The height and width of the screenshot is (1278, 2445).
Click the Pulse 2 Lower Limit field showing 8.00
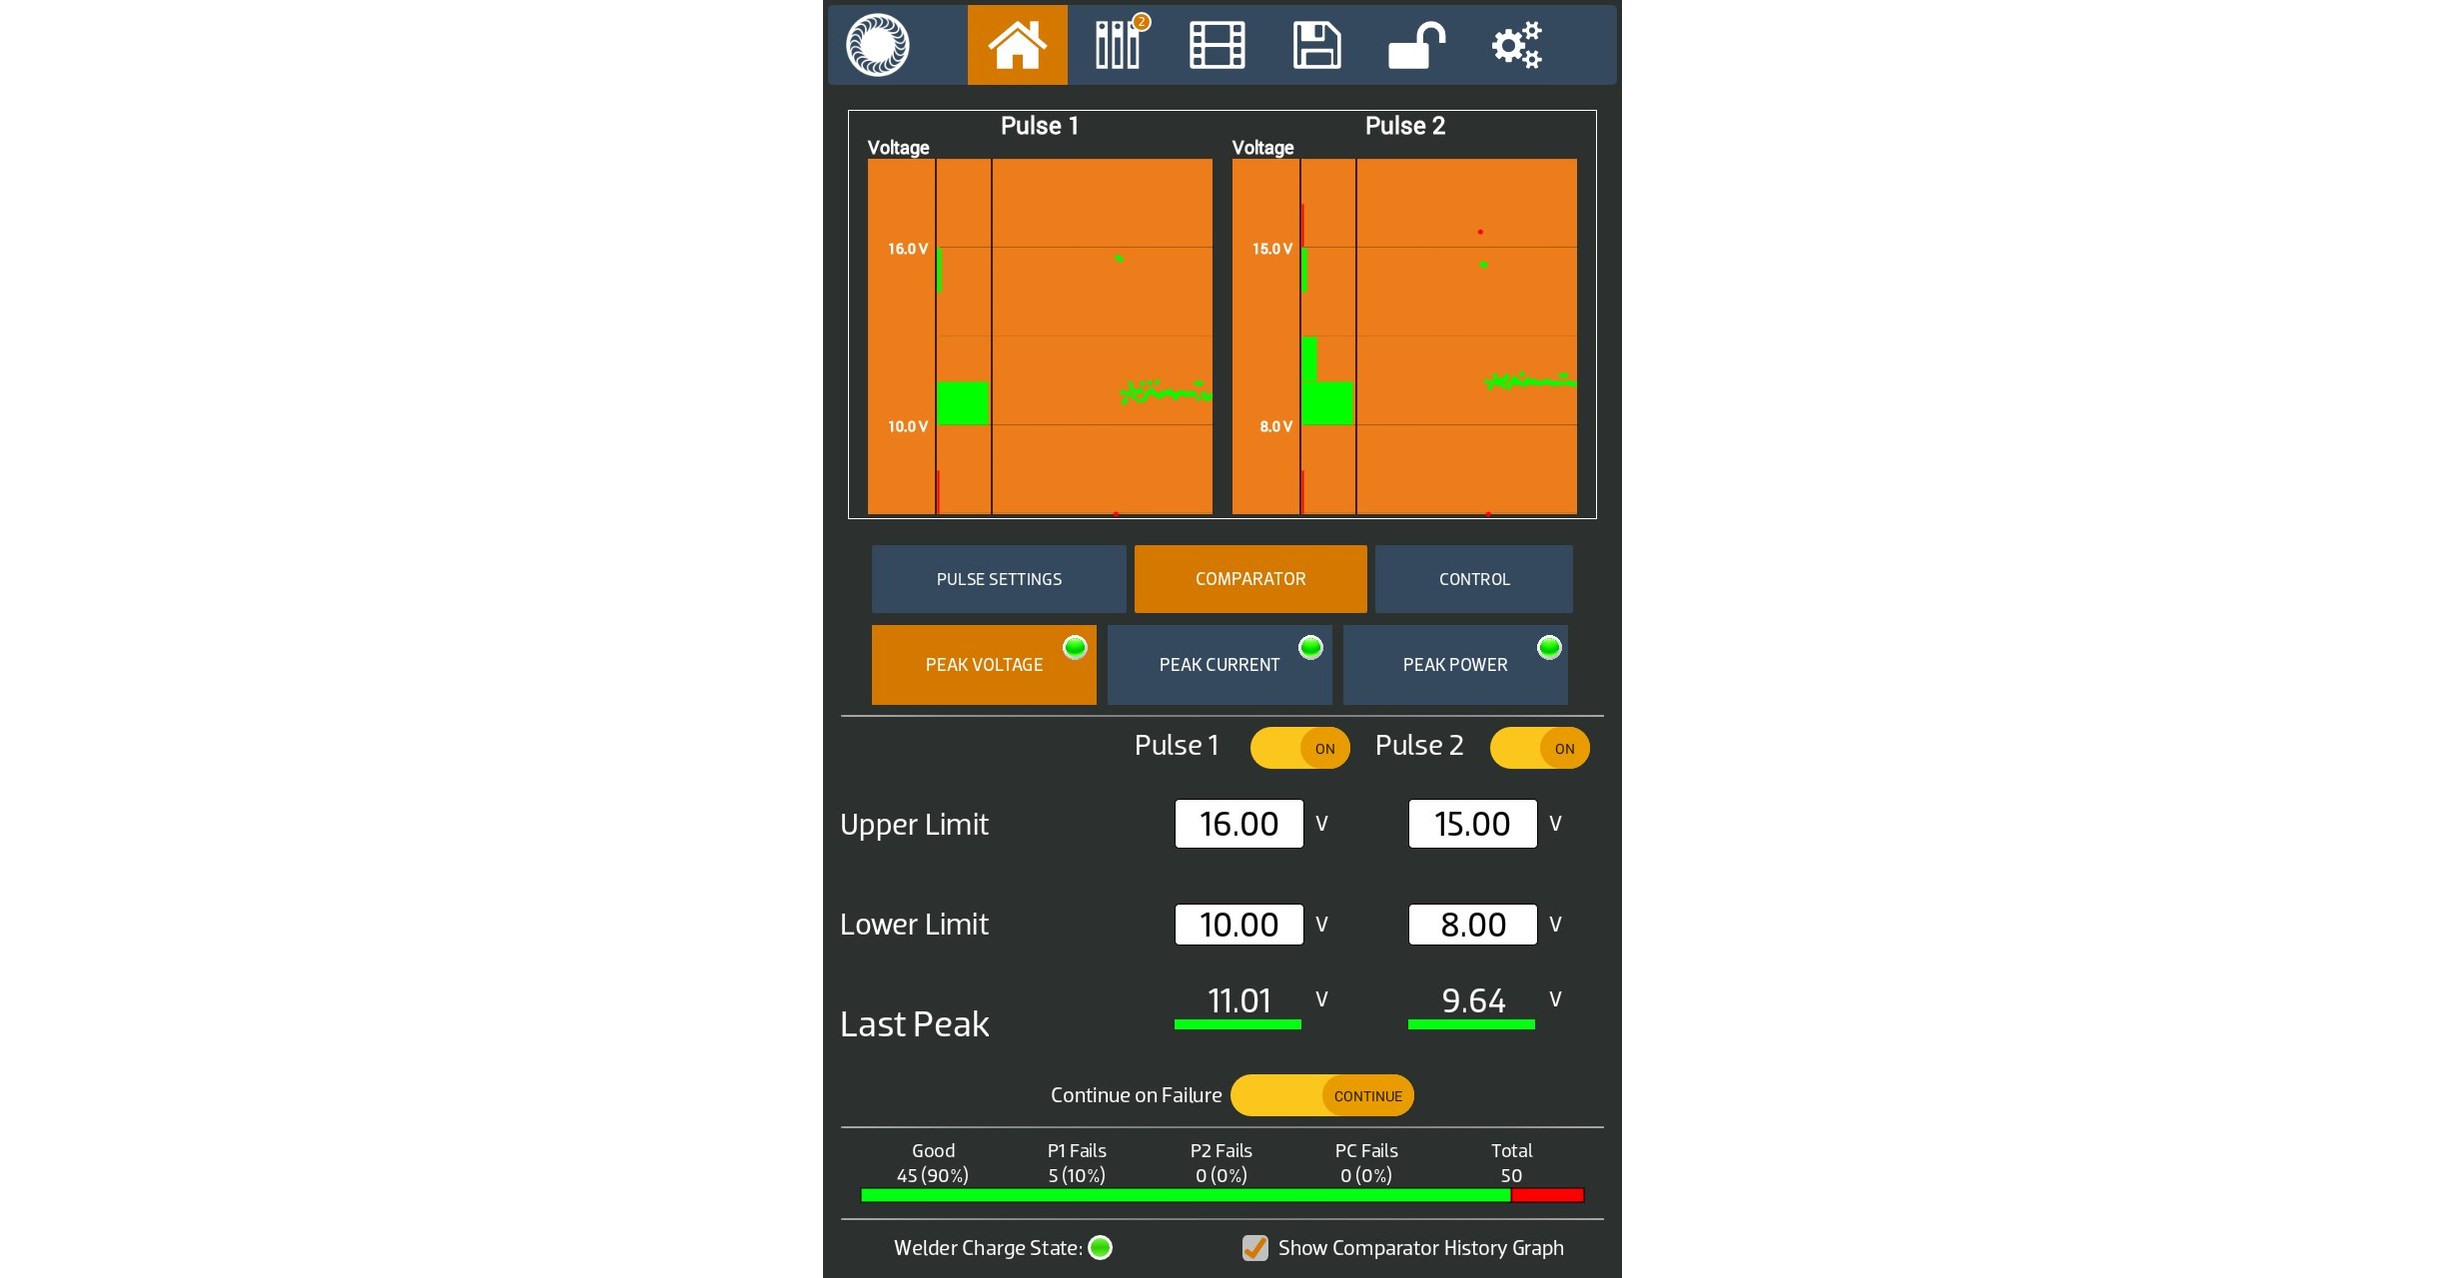click(1472, 923)
